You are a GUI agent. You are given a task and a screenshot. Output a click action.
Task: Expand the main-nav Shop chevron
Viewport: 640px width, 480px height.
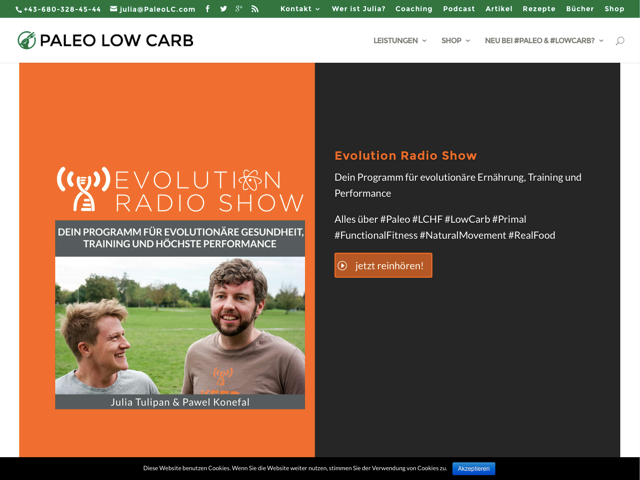pos(468,41)
